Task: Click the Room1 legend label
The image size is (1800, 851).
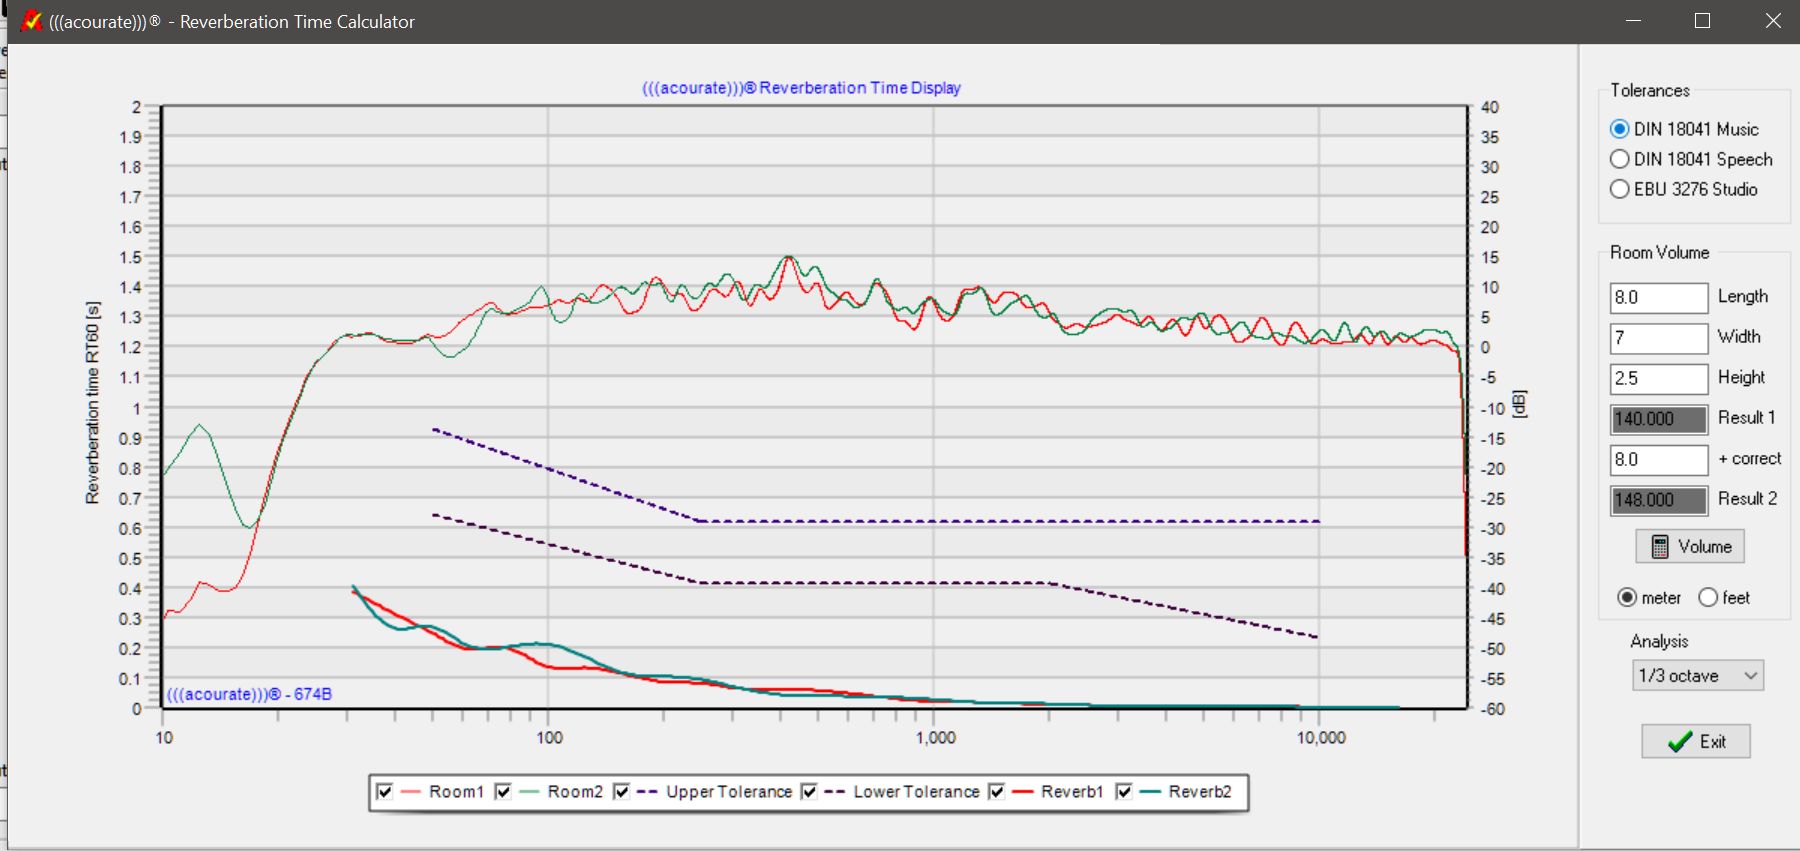Action: pos(456,792)
